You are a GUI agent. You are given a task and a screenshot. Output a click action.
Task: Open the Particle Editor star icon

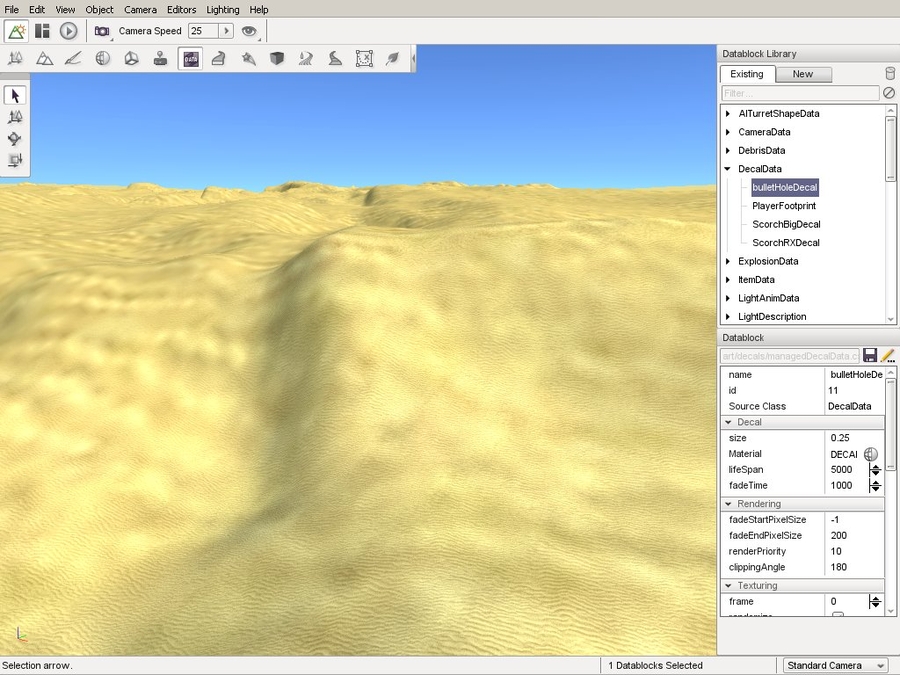pyautogui.click(x=248, y=59)
